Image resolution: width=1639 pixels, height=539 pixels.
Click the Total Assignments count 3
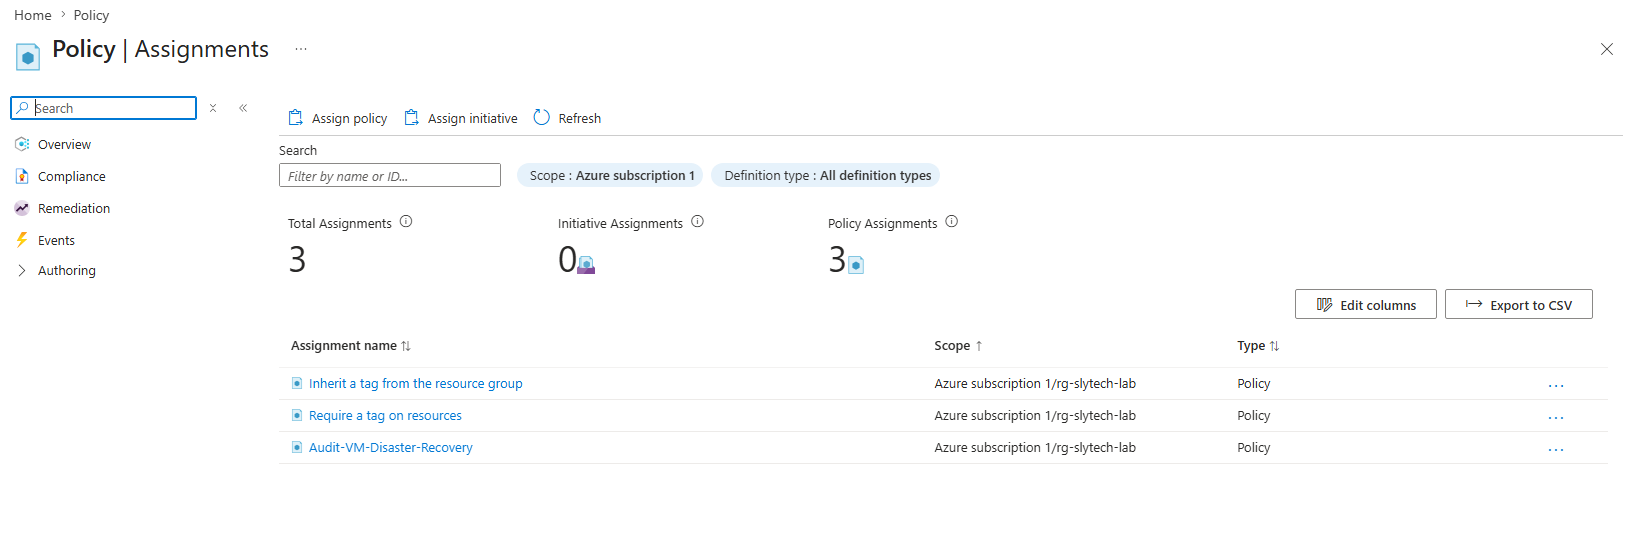pyautogui.click(x=297, y=260)
